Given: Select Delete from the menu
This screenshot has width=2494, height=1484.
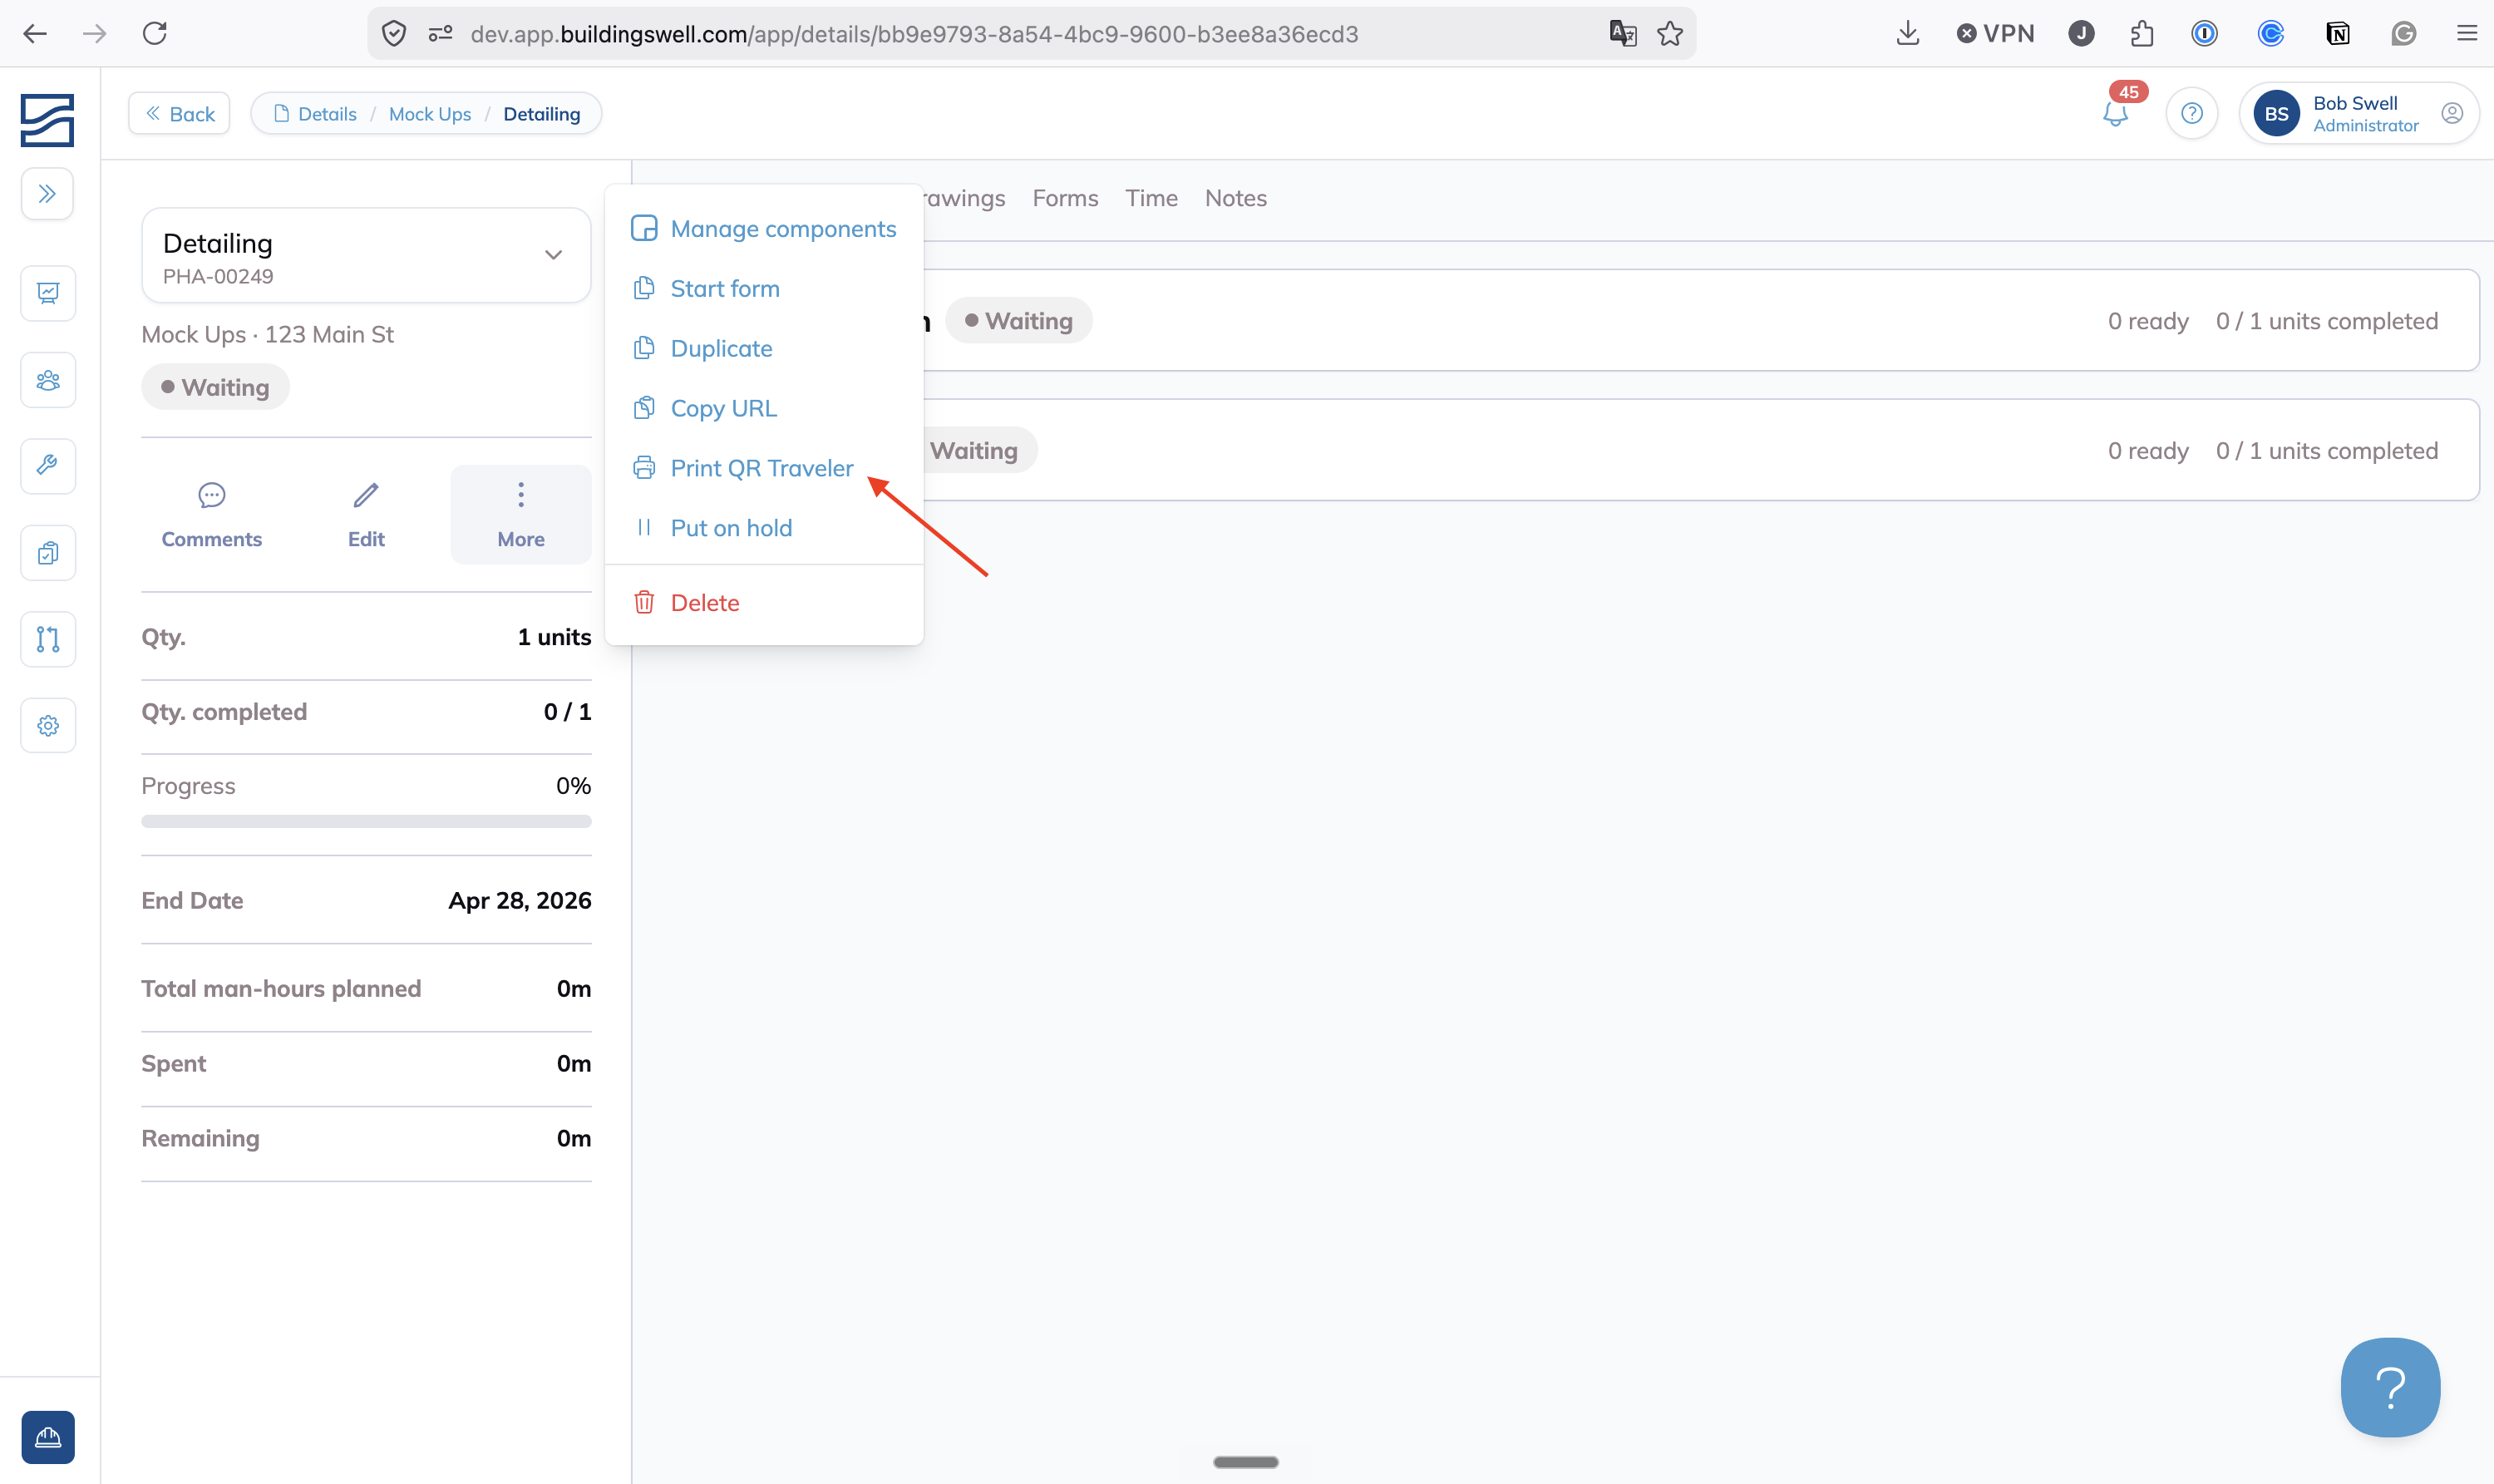Looking at the screenshot, I should 764,603.
